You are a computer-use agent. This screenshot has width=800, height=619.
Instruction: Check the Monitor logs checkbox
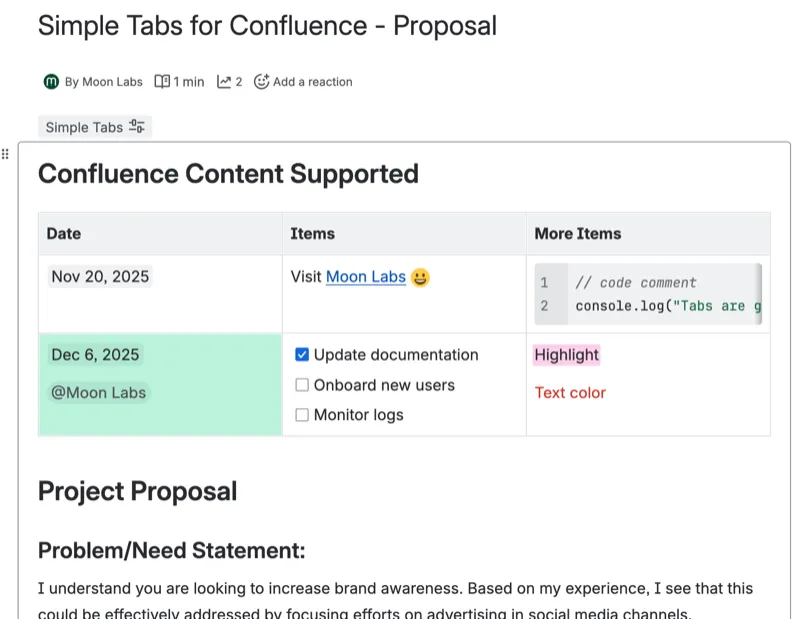[302, 415]
